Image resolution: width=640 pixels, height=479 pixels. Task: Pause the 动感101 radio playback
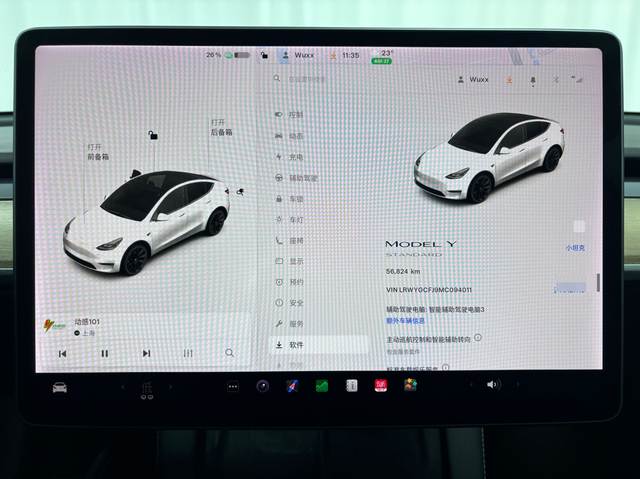click(x=105, y=353)
